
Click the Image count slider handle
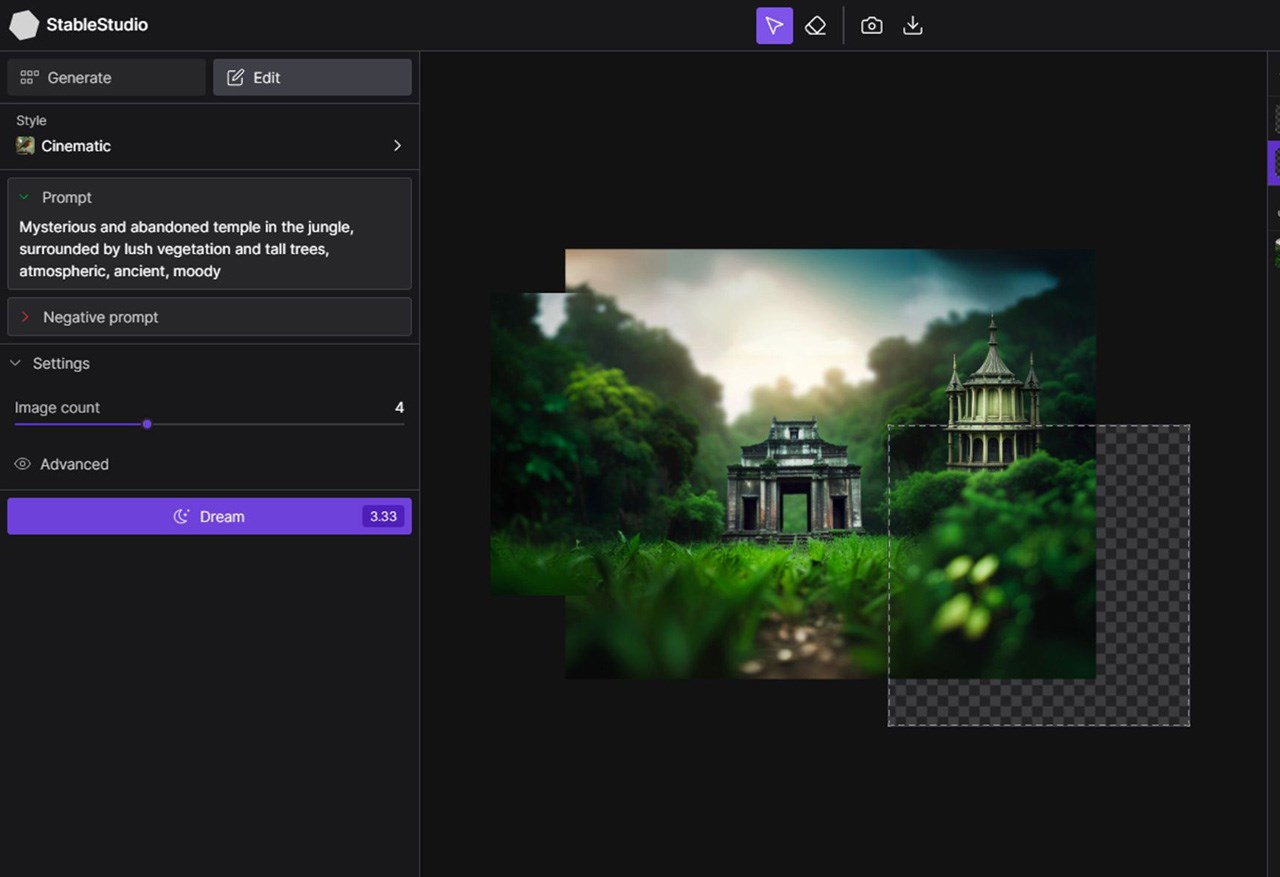tap(147, 424)
